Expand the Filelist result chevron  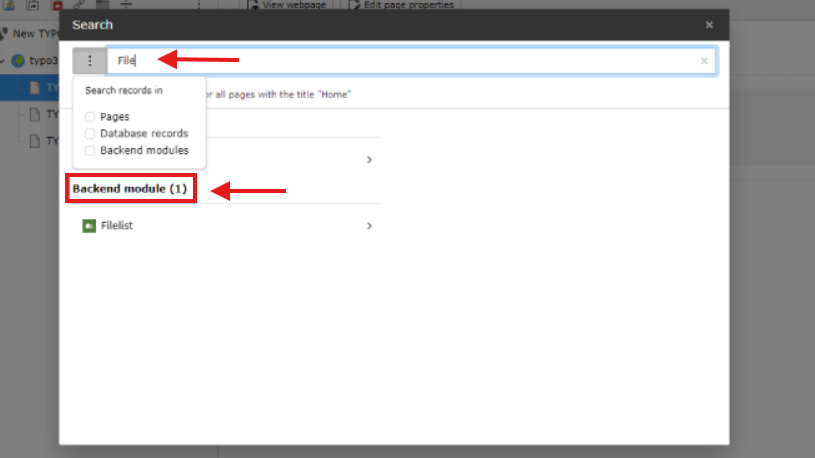369,226
